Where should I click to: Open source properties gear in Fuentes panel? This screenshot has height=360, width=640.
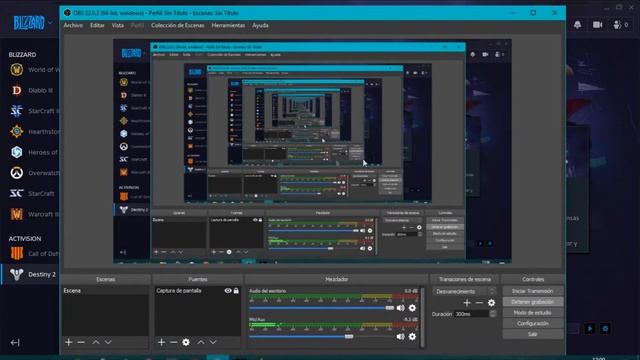click(x=186, y=342)
